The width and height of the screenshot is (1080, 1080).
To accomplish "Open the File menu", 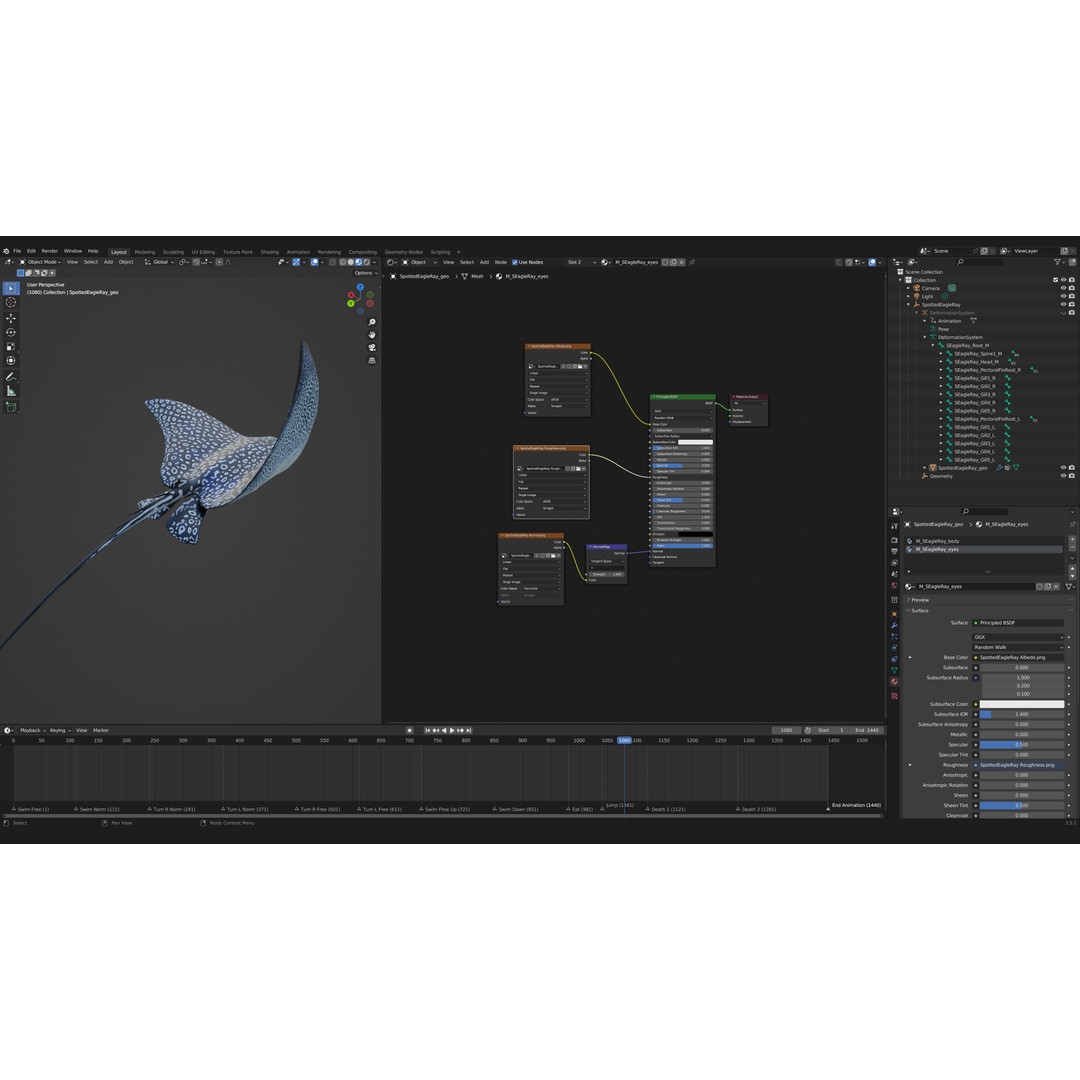I will pyautogui.click(x=17, y=251).
